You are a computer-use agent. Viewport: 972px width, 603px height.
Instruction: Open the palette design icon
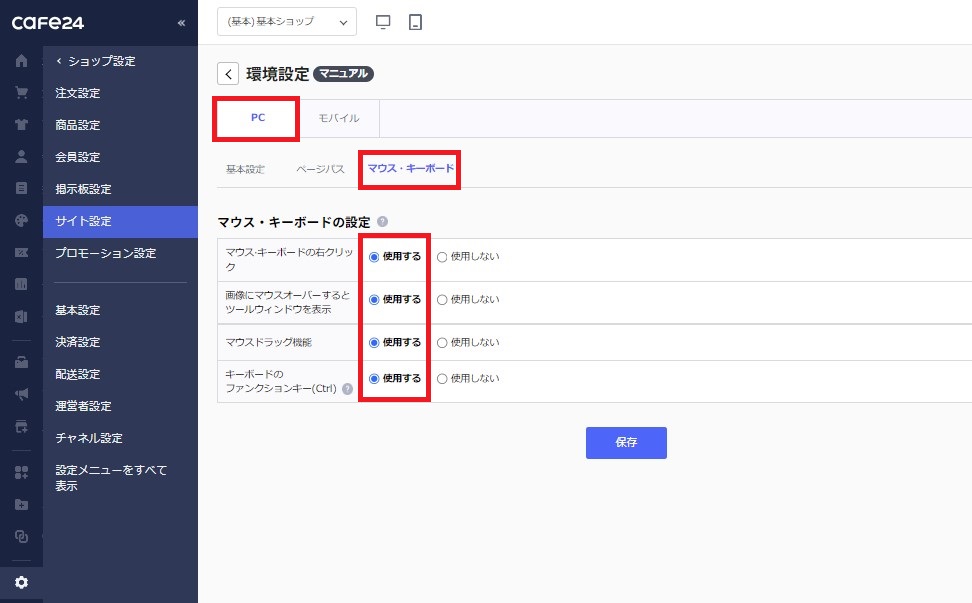pyautogui.click(x=21, y=221)
